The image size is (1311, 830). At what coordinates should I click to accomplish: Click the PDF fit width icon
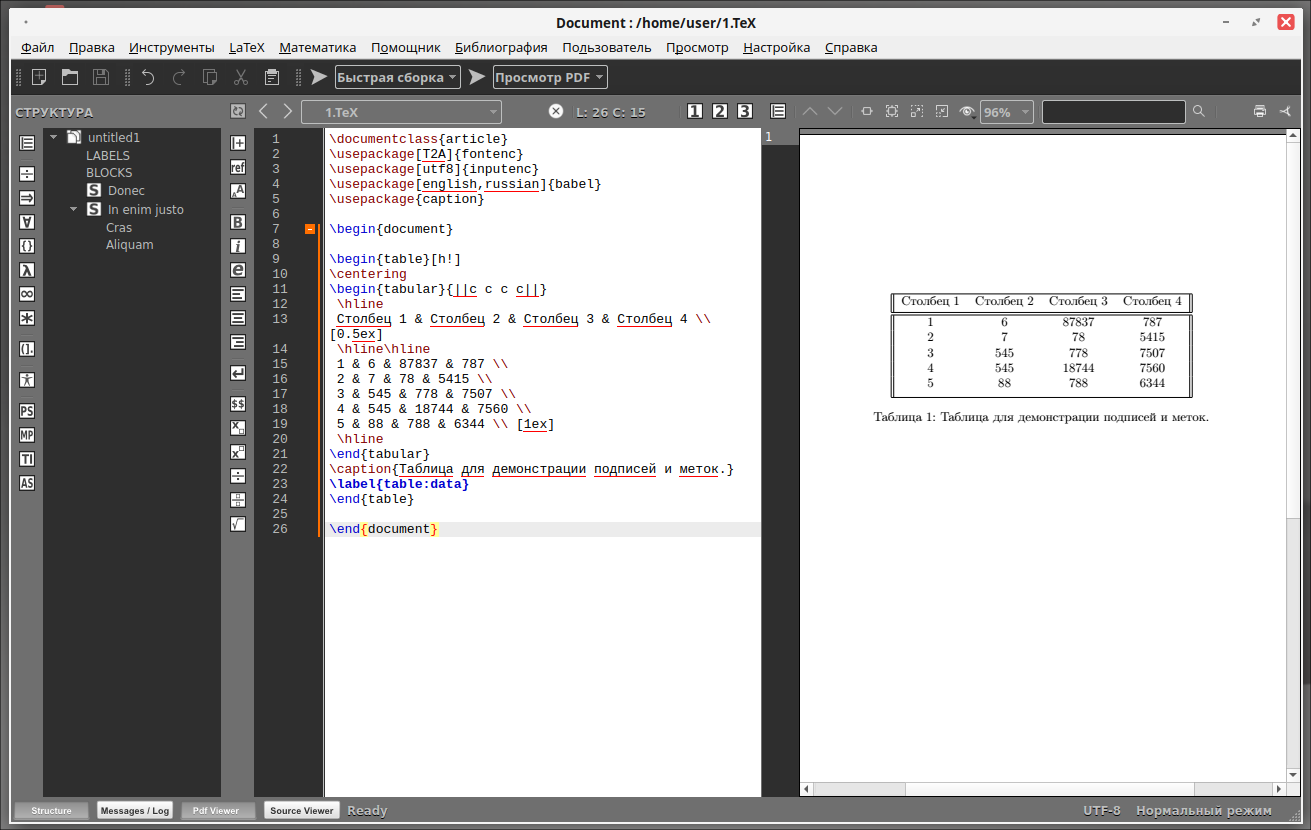tap(867, 111)
